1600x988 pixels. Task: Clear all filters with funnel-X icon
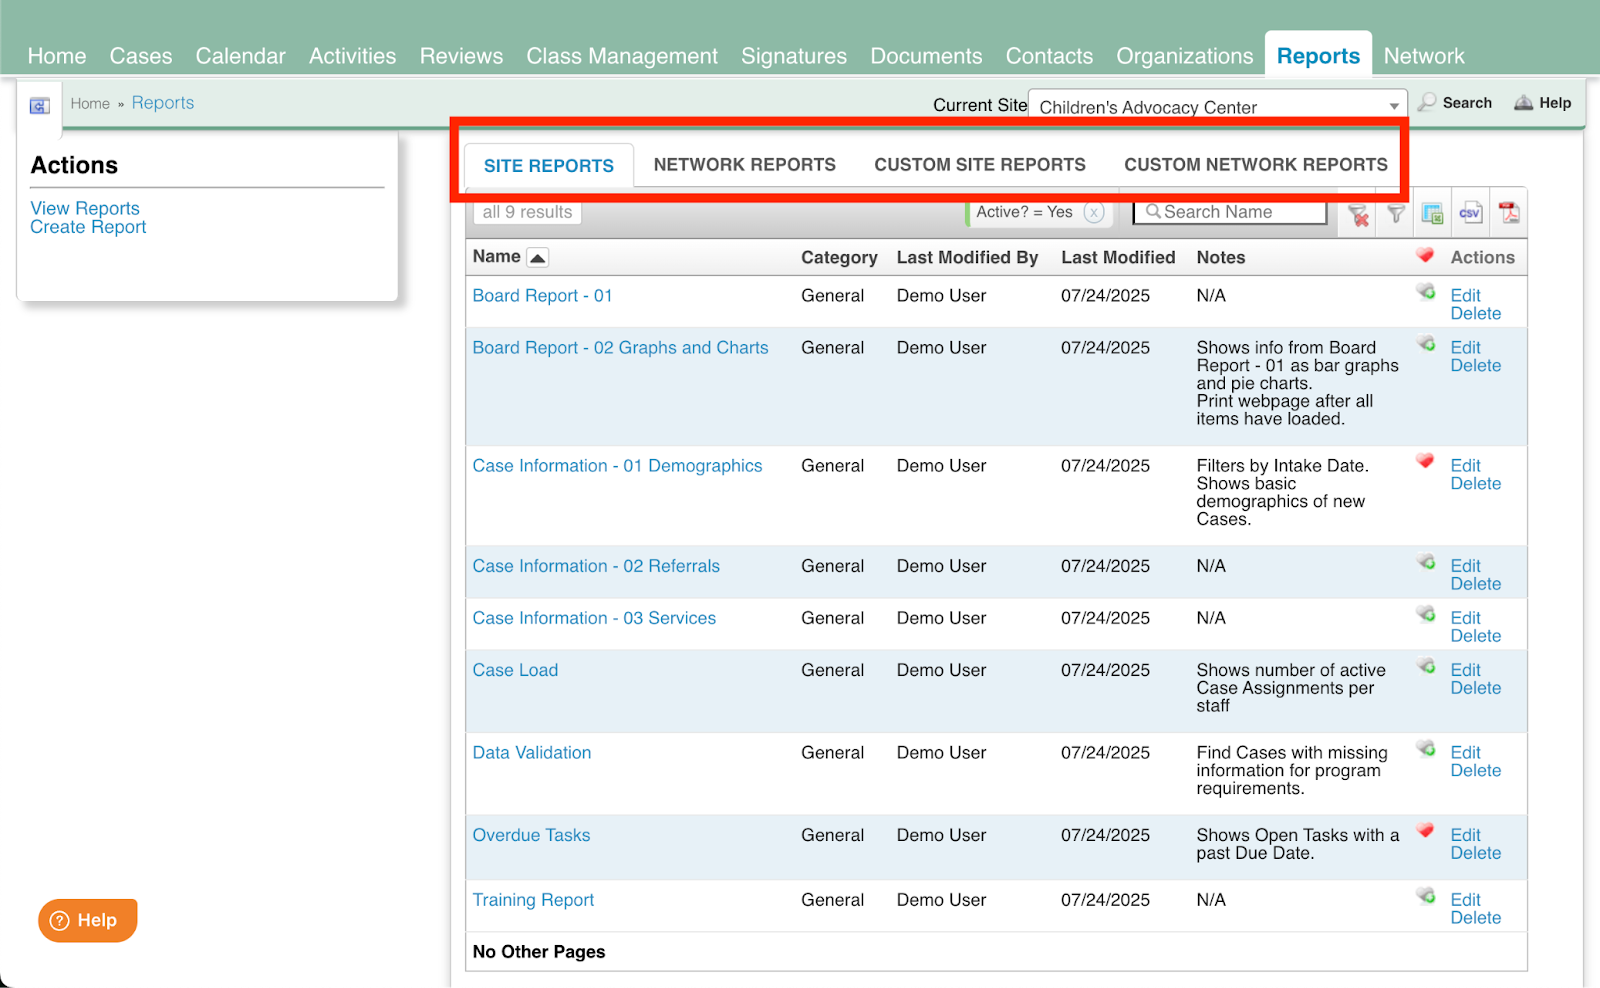(x=1358, y=214)
